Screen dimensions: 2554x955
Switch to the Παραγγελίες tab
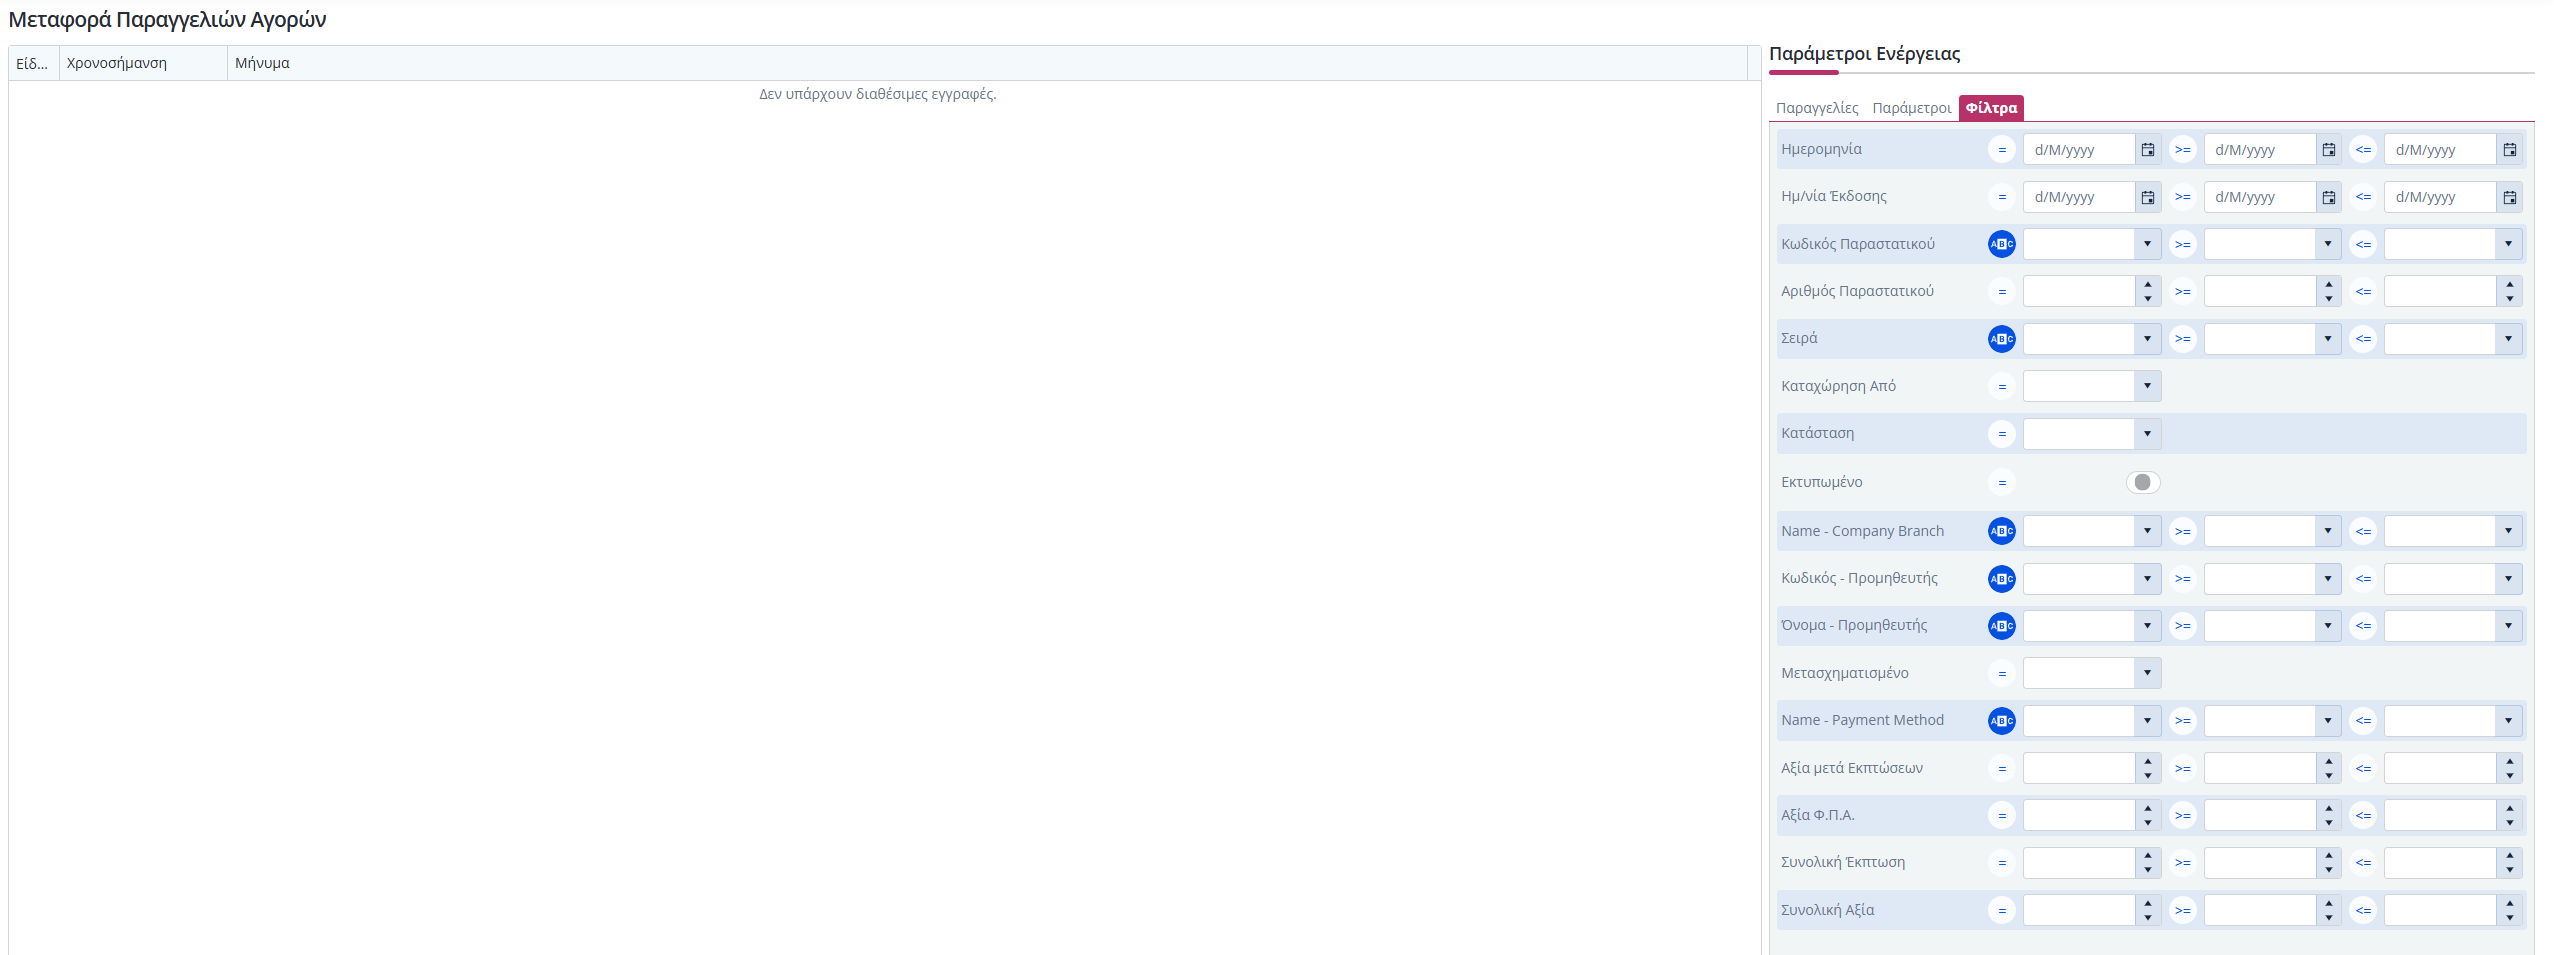(x=1816, y=108)
